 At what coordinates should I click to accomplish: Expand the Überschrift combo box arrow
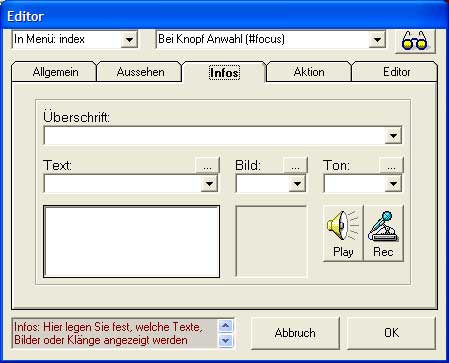(x=393, y=135)
